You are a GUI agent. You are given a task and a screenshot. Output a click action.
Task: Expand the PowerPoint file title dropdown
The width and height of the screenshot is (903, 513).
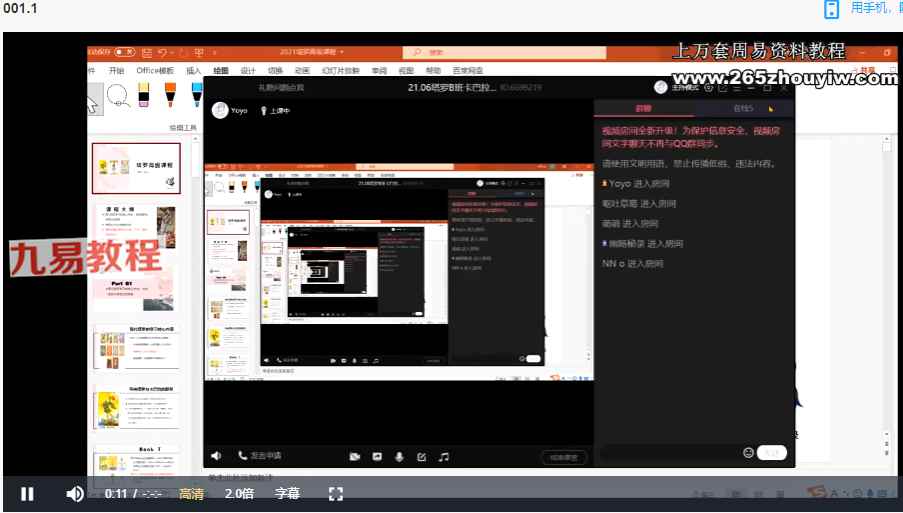pos(342,52)
